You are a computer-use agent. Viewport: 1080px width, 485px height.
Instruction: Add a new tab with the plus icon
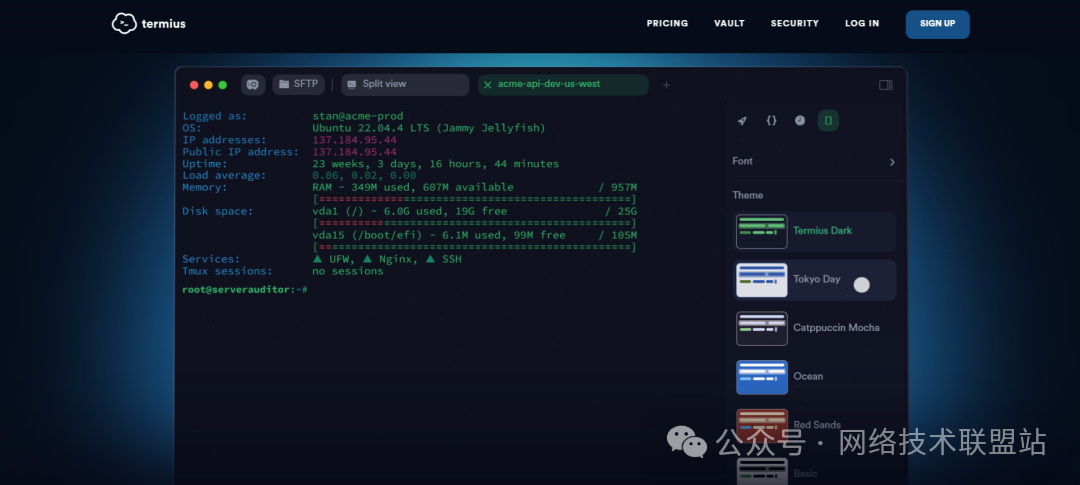pyautogui.click(x=667, y=85)
